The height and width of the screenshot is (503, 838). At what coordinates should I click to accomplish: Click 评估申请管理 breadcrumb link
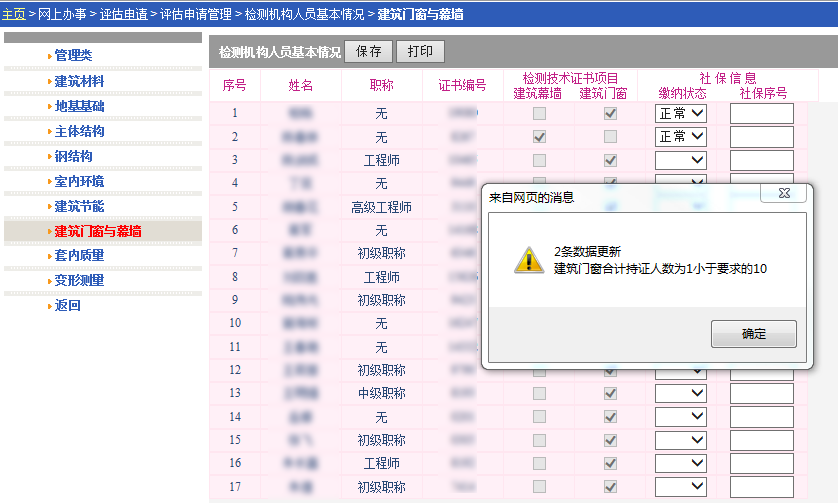point(195,14)
